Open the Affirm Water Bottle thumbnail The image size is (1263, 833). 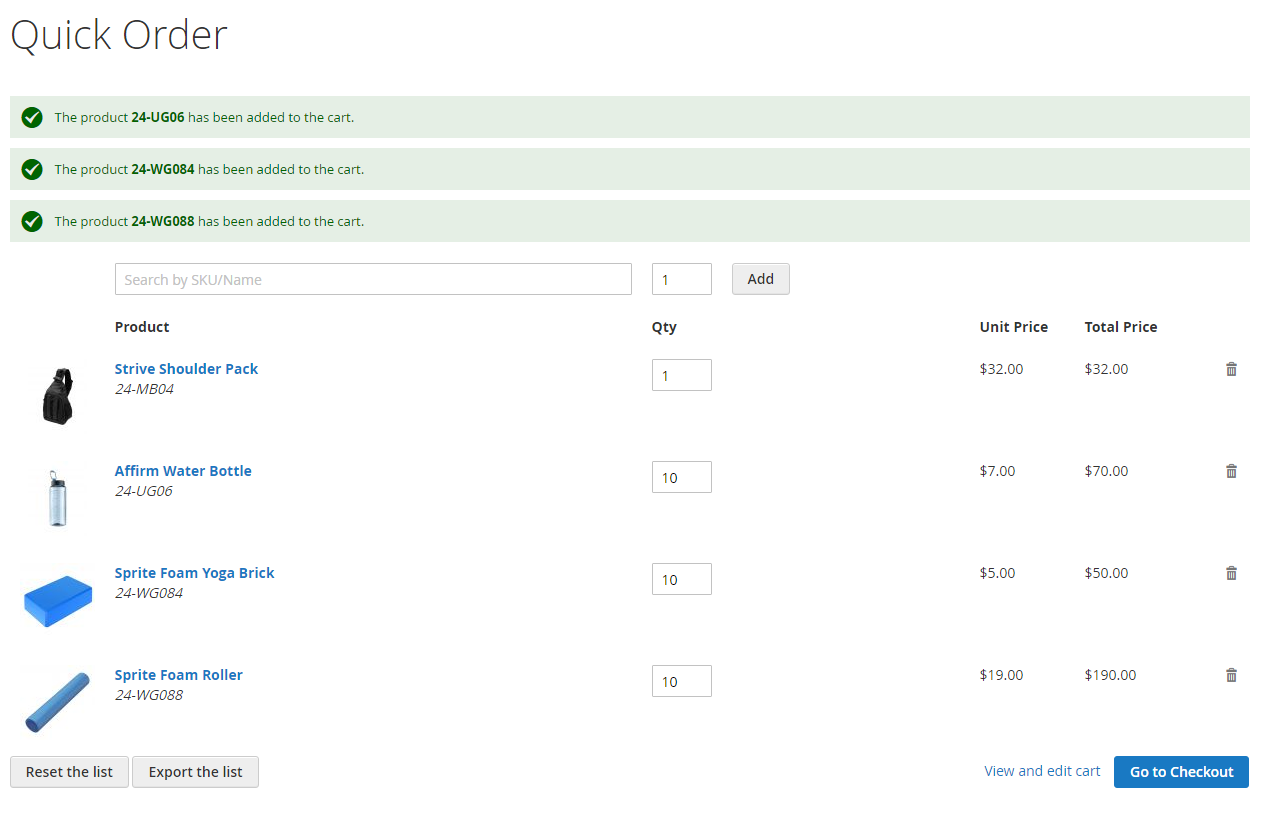[x=57, y=498]
